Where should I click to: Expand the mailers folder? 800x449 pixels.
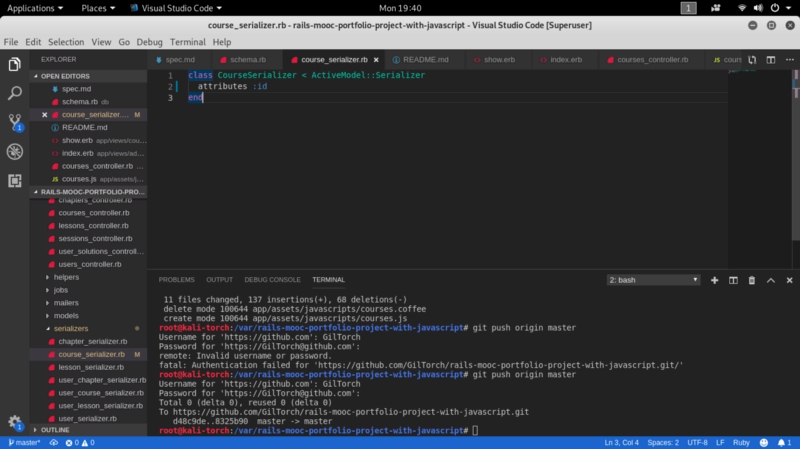coord(66,303)
